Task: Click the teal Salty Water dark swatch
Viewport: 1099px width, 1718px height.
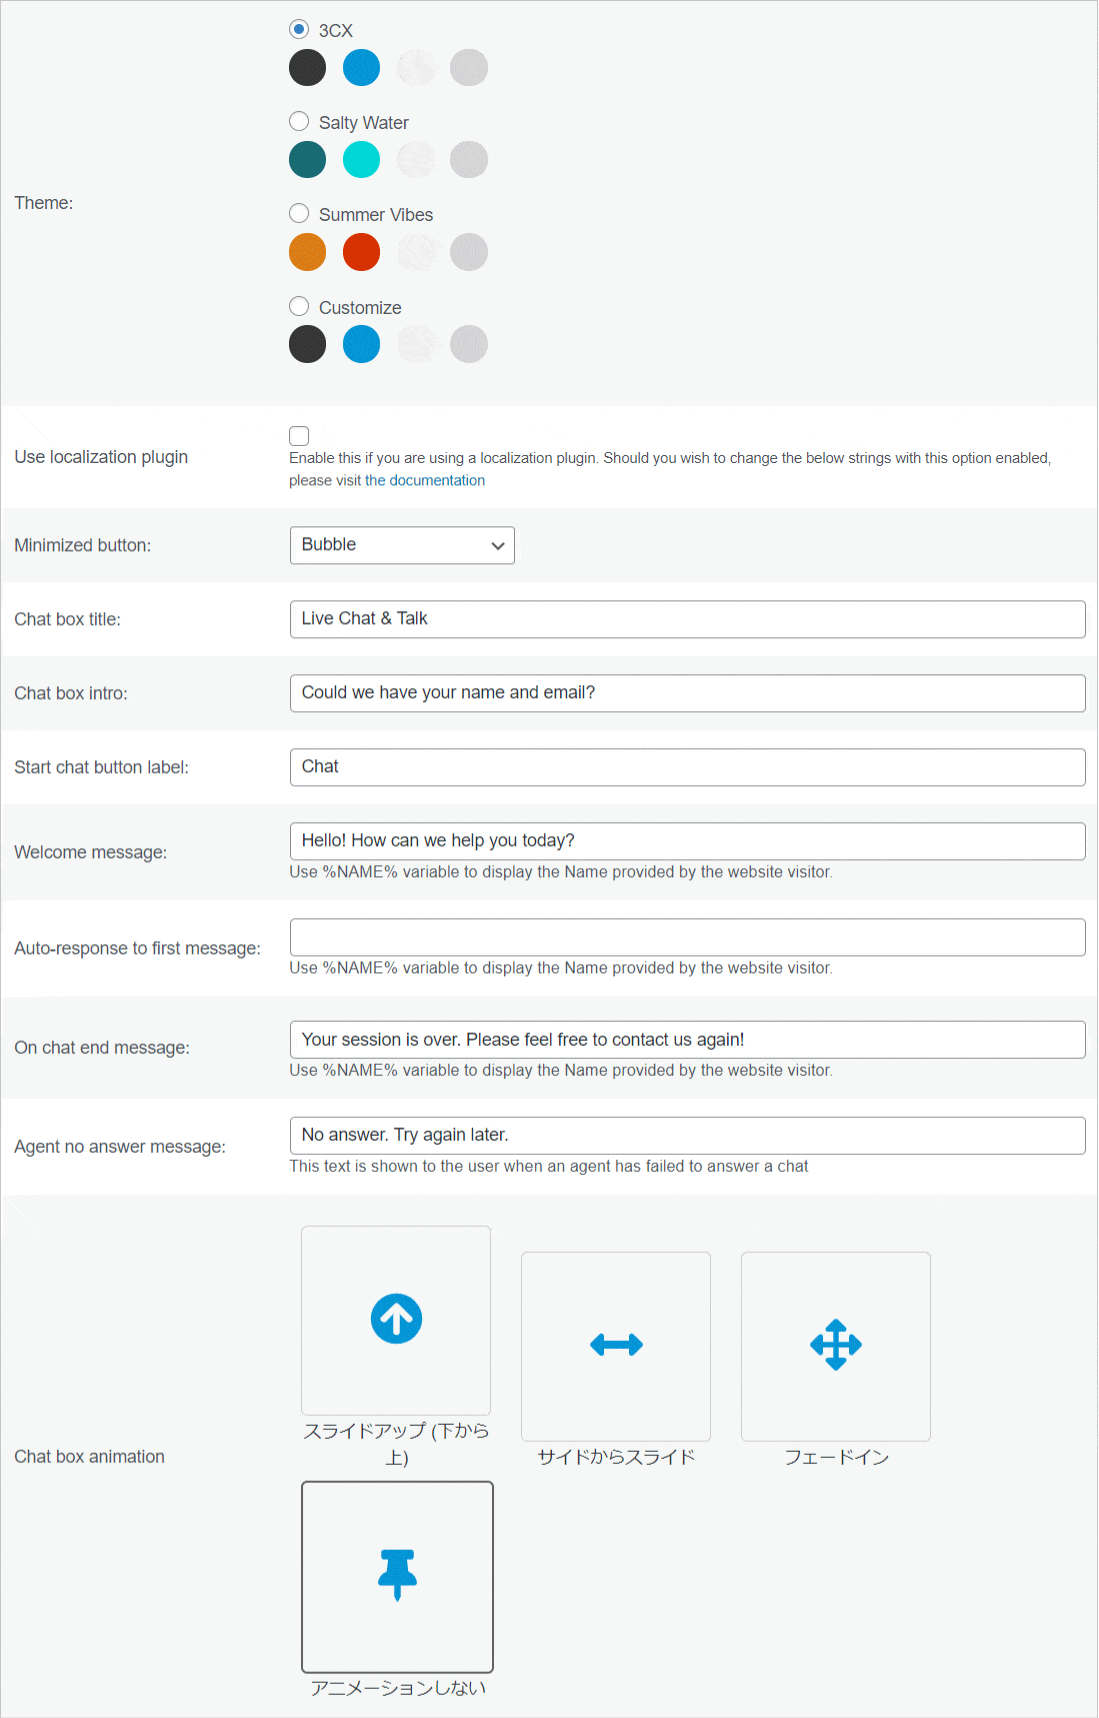Action: pyautogui.click(x=307, y=159)
